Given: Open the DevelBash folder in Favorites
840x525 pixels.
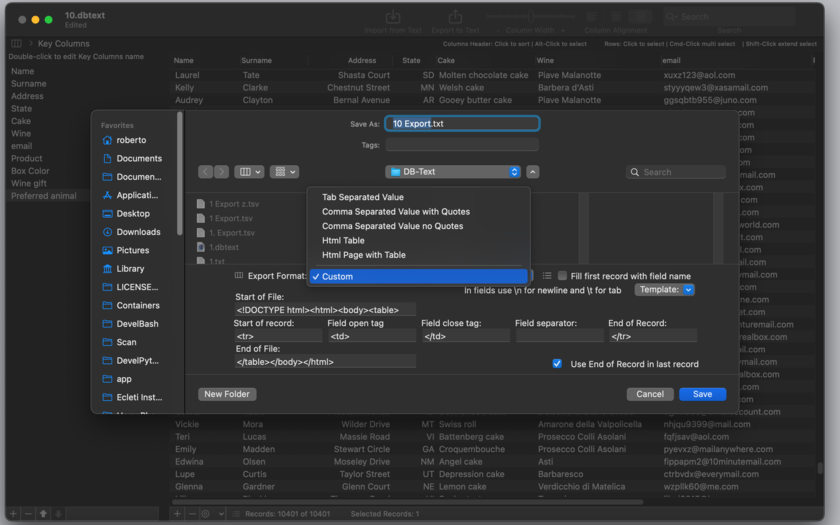Looking at the screenshot, I should (x=132, y=324).
